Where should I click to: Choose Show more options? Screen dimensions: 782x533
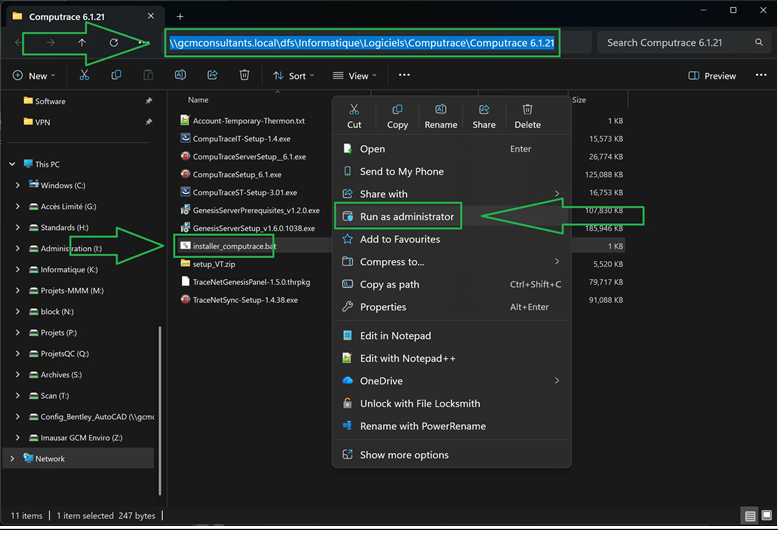point(451,455)
